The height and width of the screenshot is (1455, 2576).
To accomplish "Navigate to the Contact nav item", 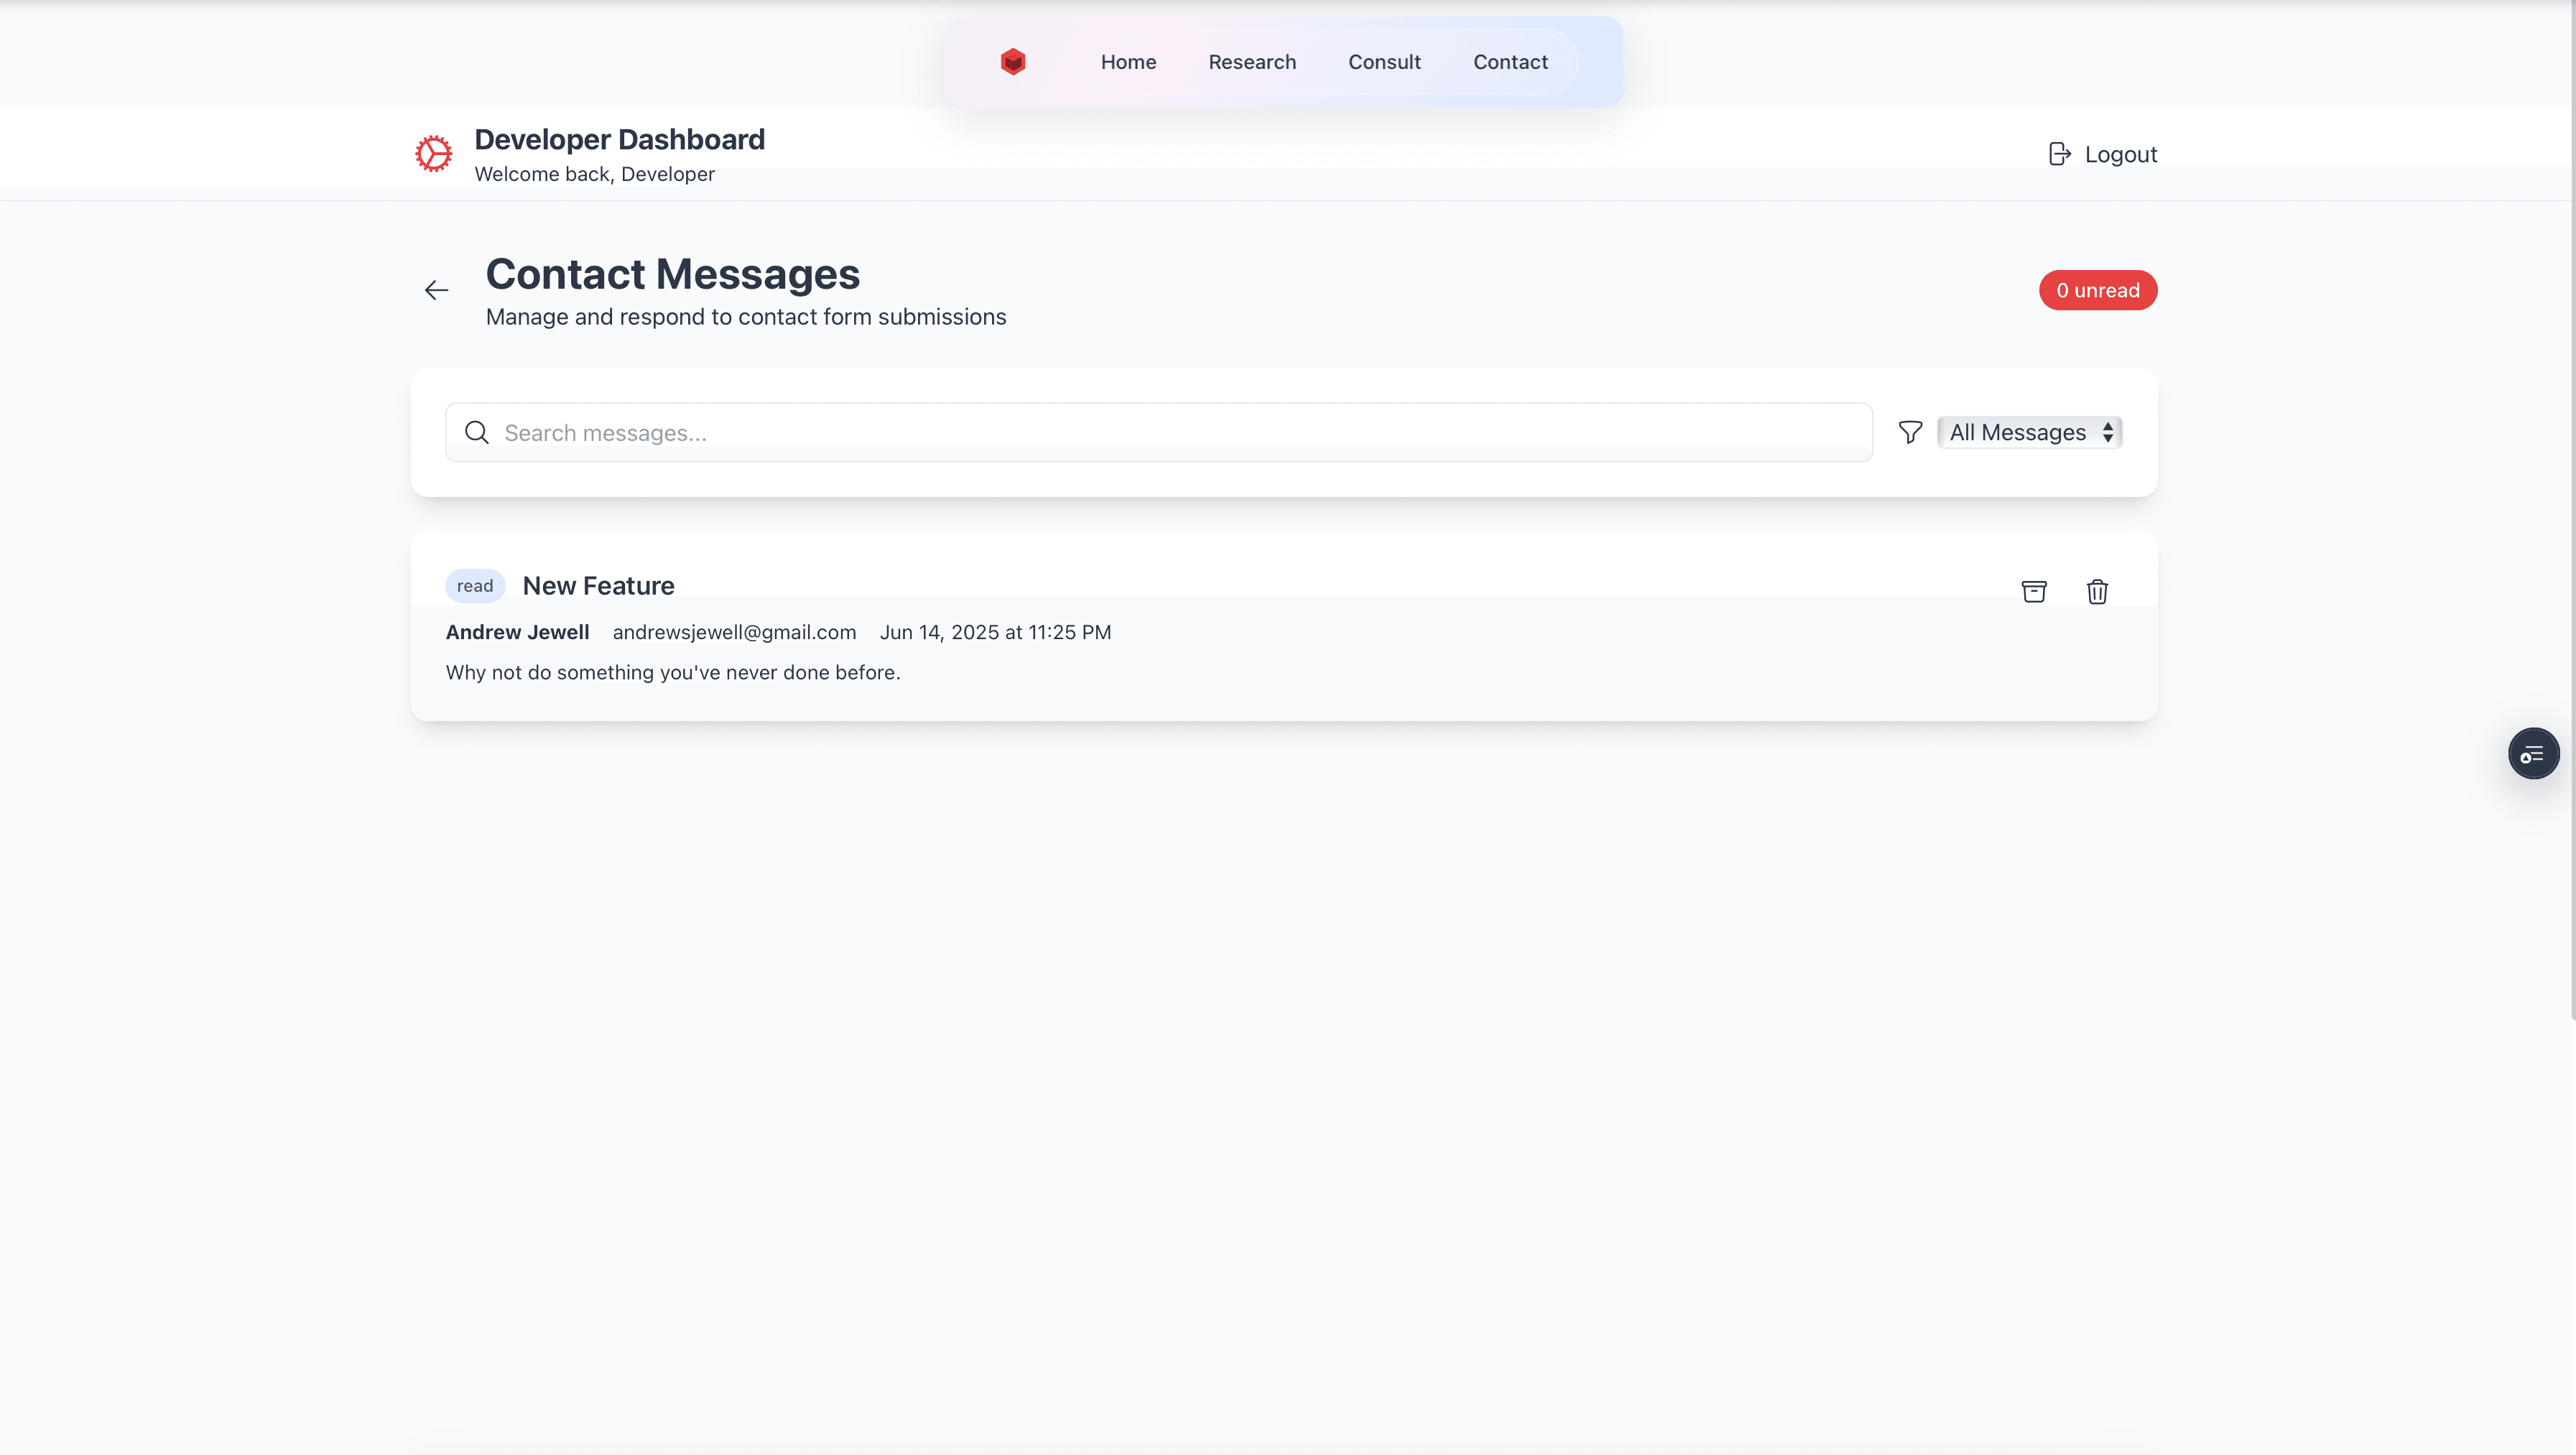I will coord(1510,62).
